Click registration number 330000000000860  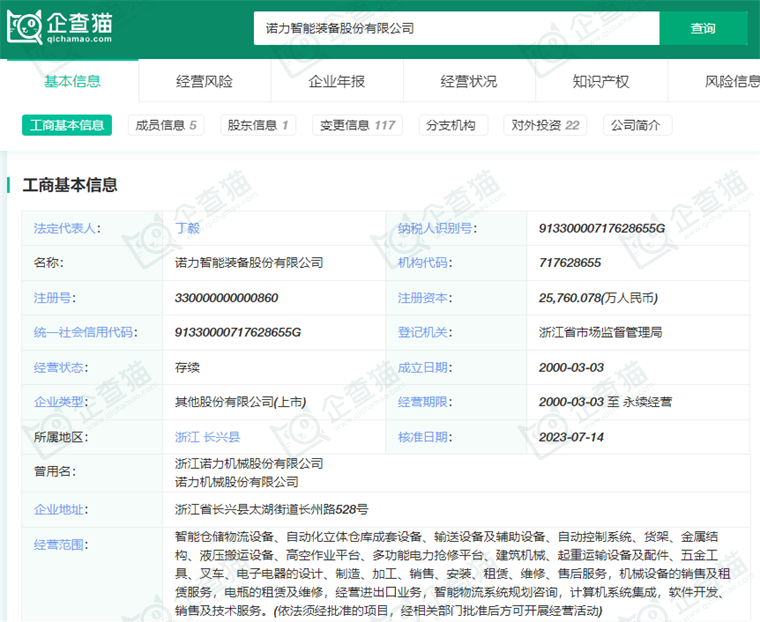pos(226,297)
